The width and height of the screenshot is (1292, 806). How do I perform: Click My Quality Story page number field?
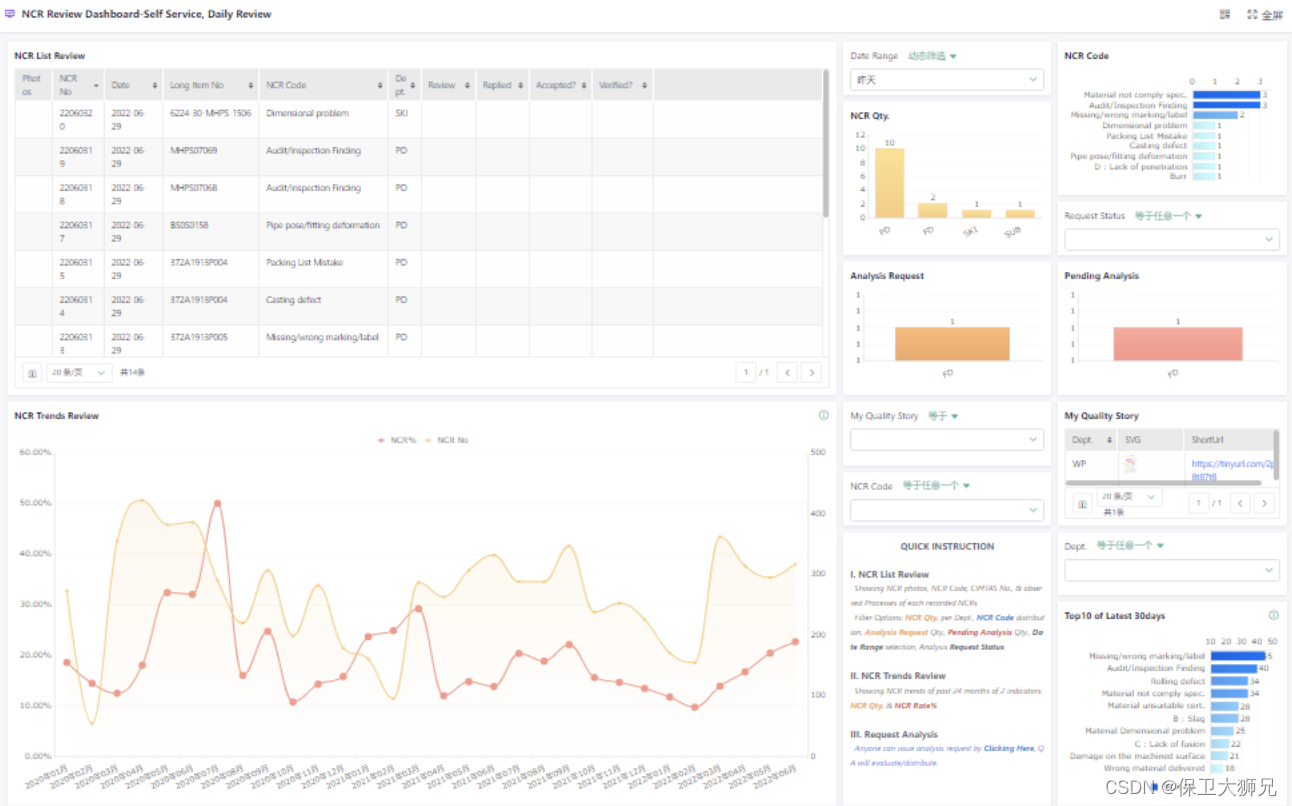click(x=1198, y=503)
